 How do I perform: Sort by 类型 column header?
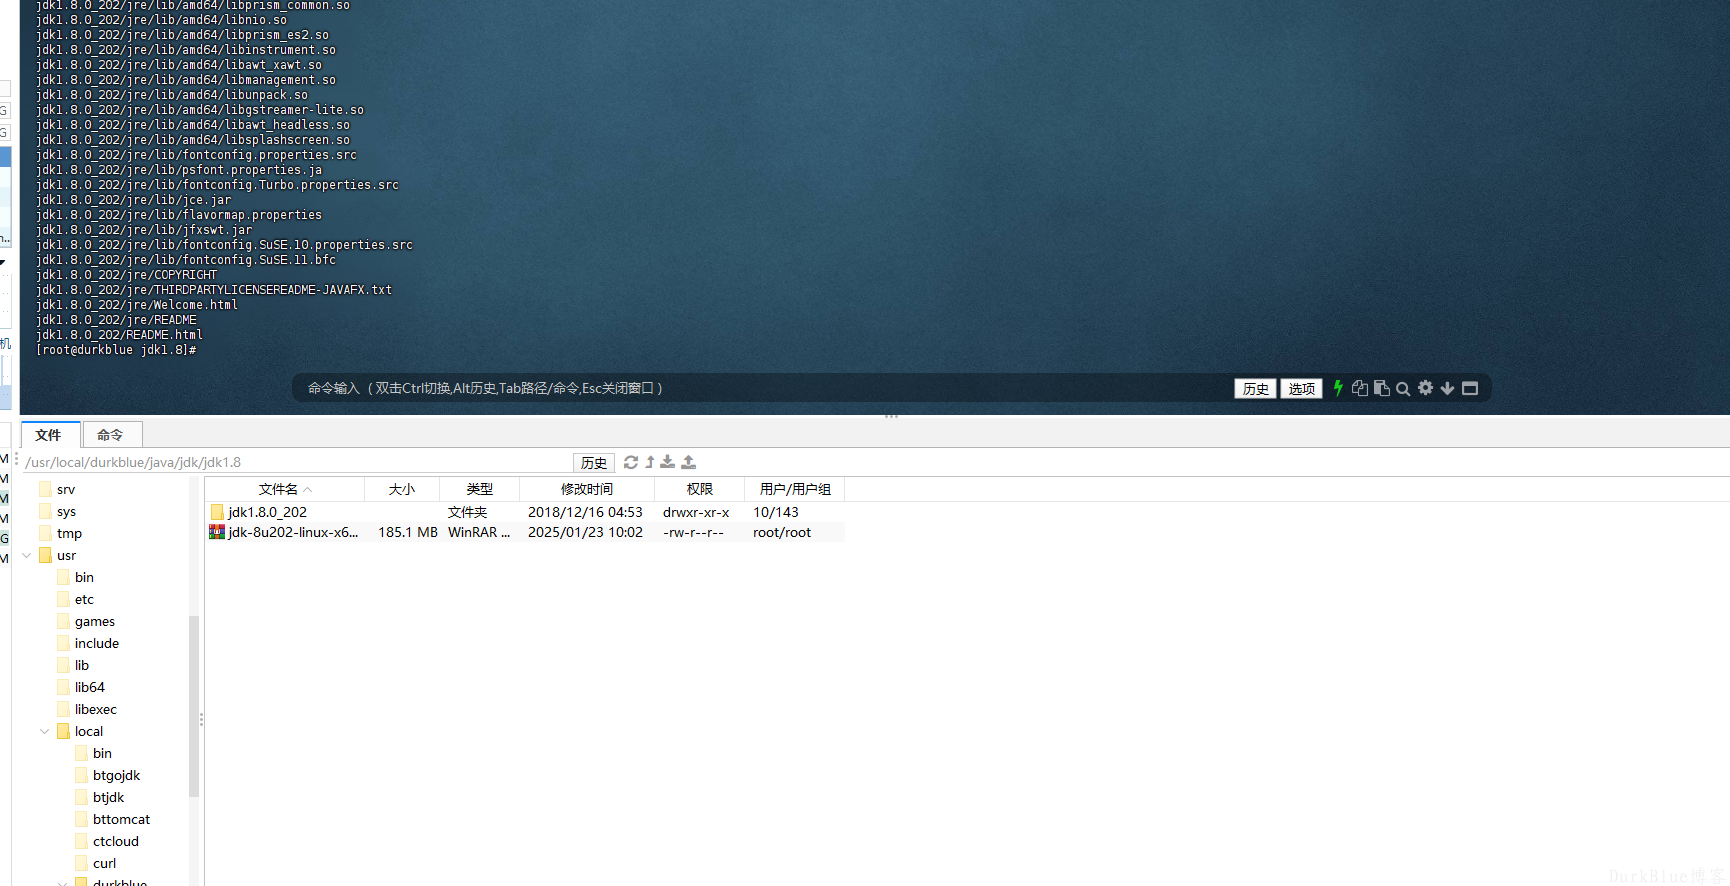point(480,489)
